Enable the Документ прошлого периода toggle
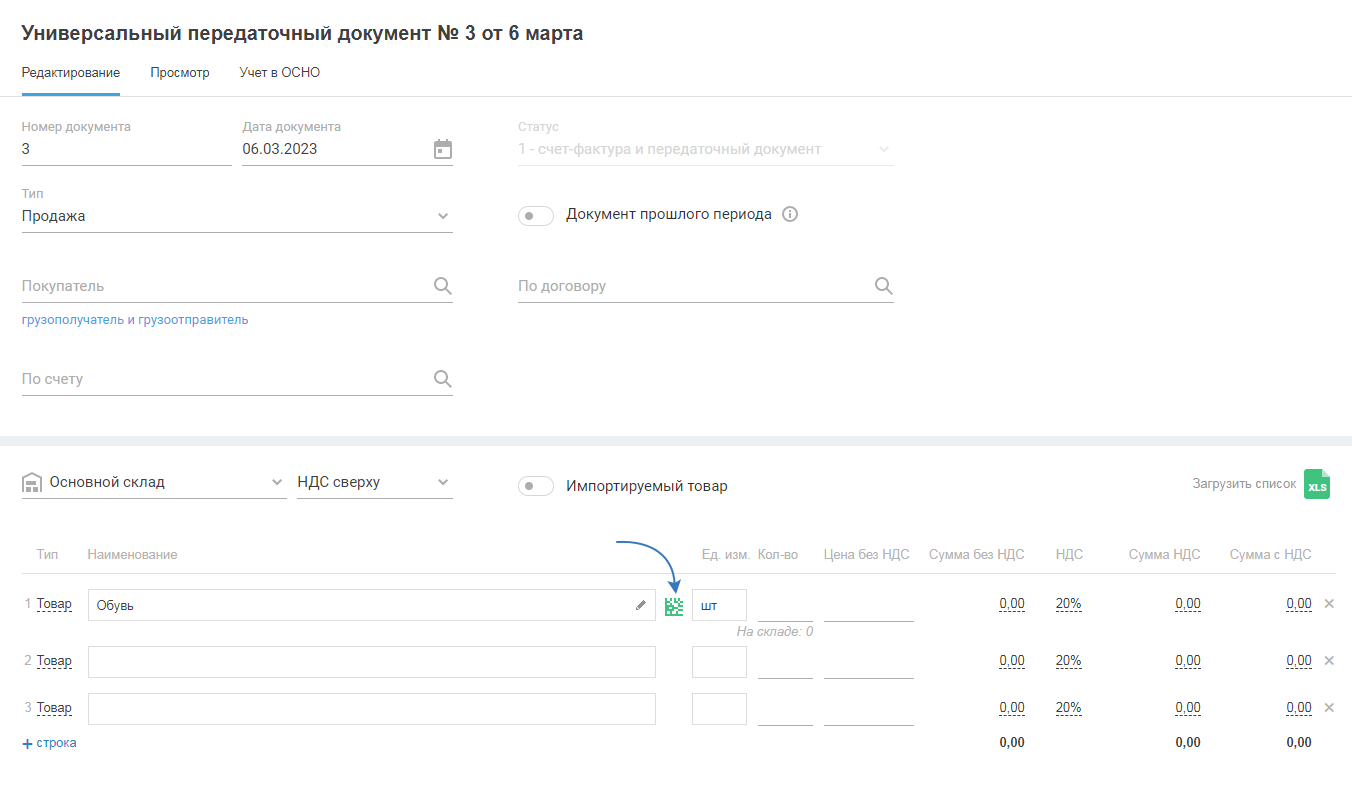 [536, 216]
